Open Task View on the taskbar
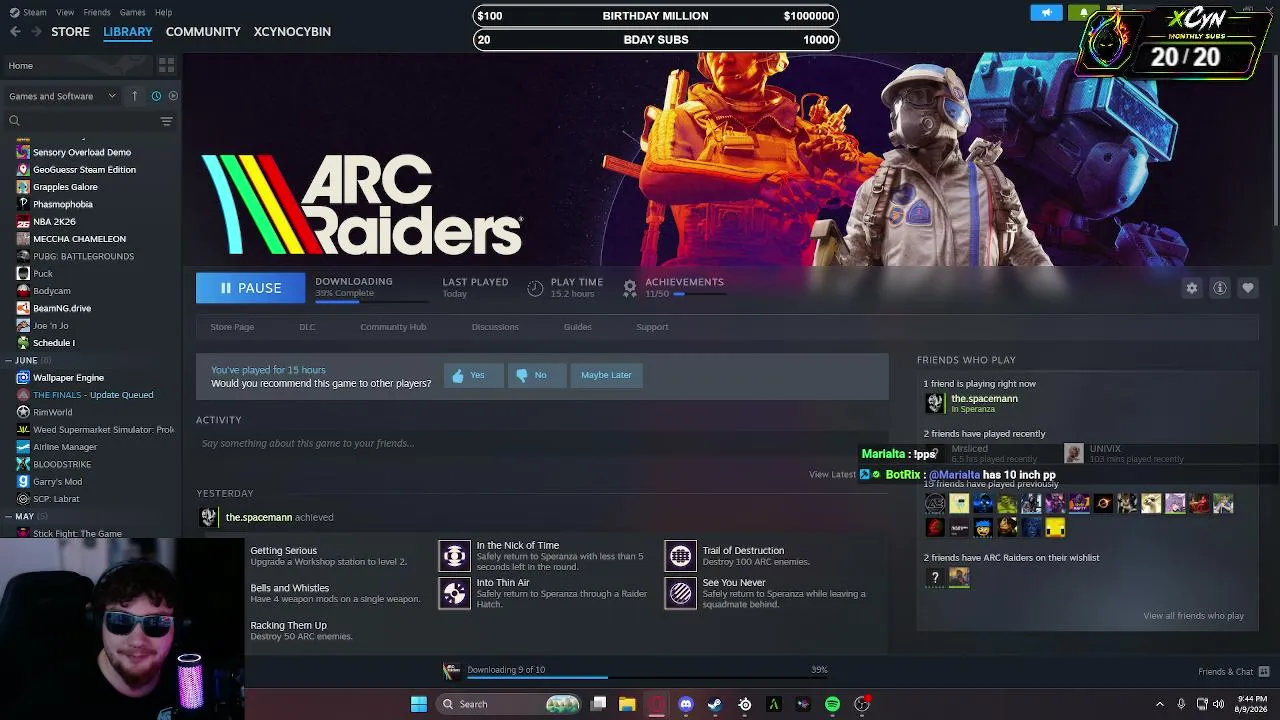 (598, 704)
